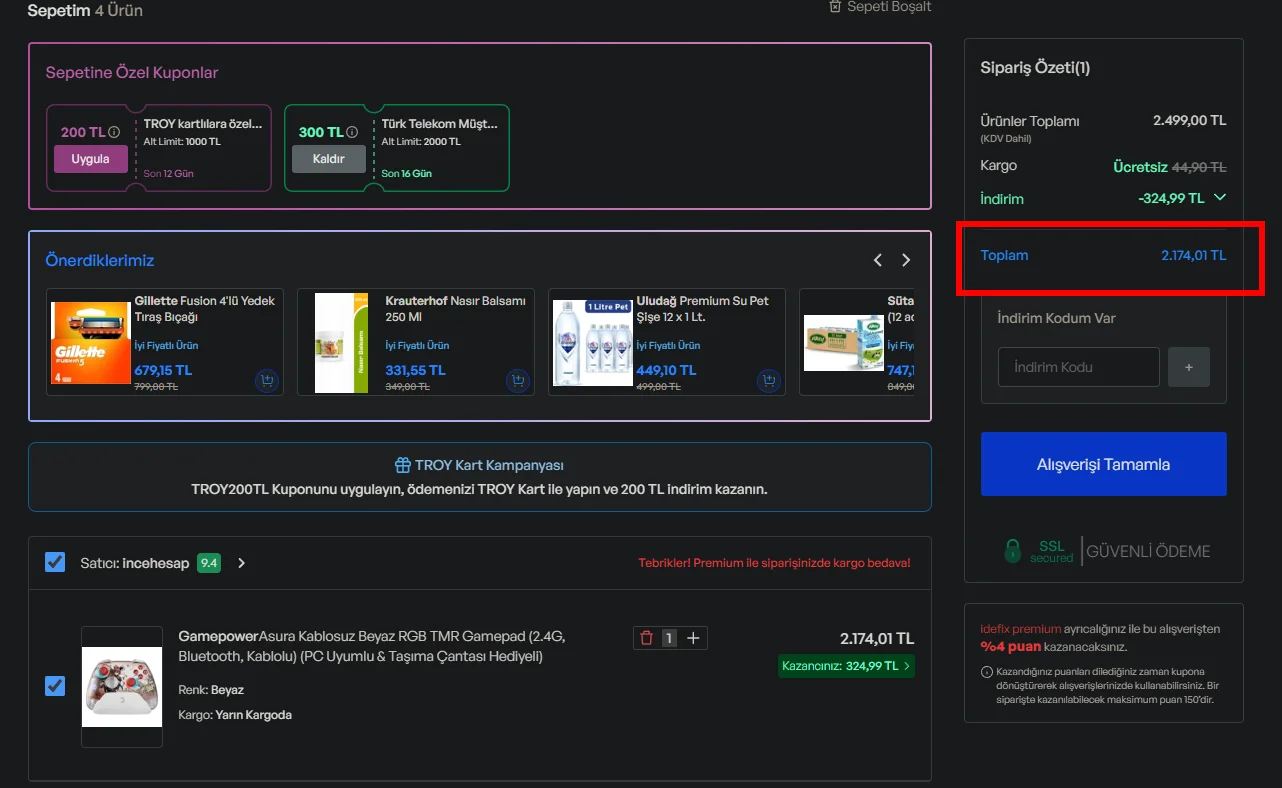Click info icon beside the points conversion note

pyautogui.click(x=987, y=672)
